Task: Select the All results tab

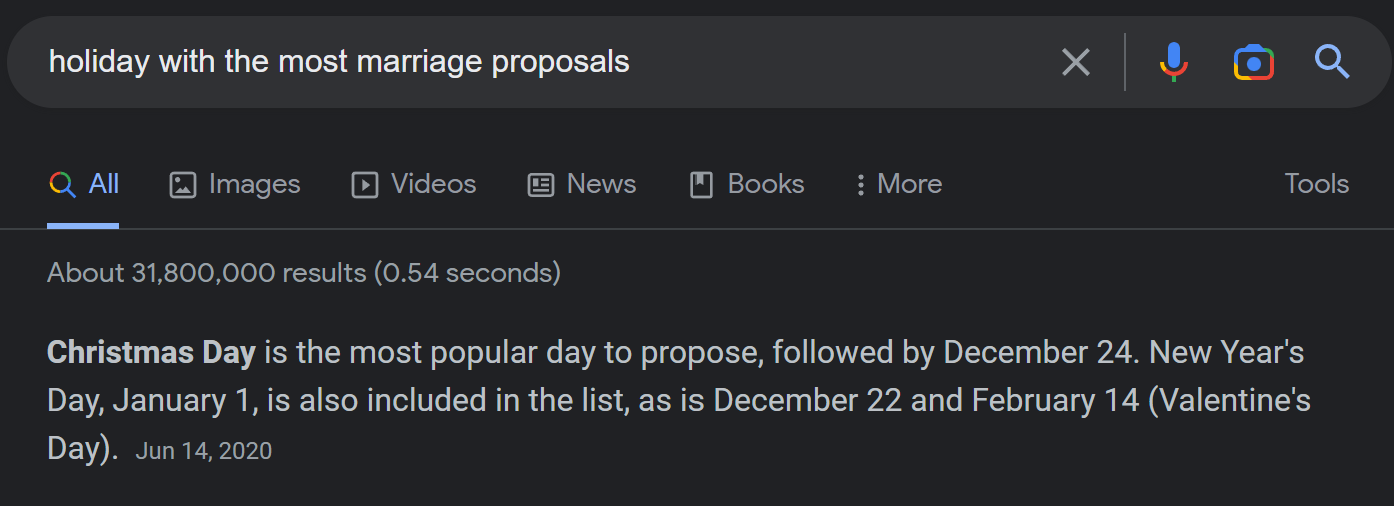Action: click(x=103, y=184)
